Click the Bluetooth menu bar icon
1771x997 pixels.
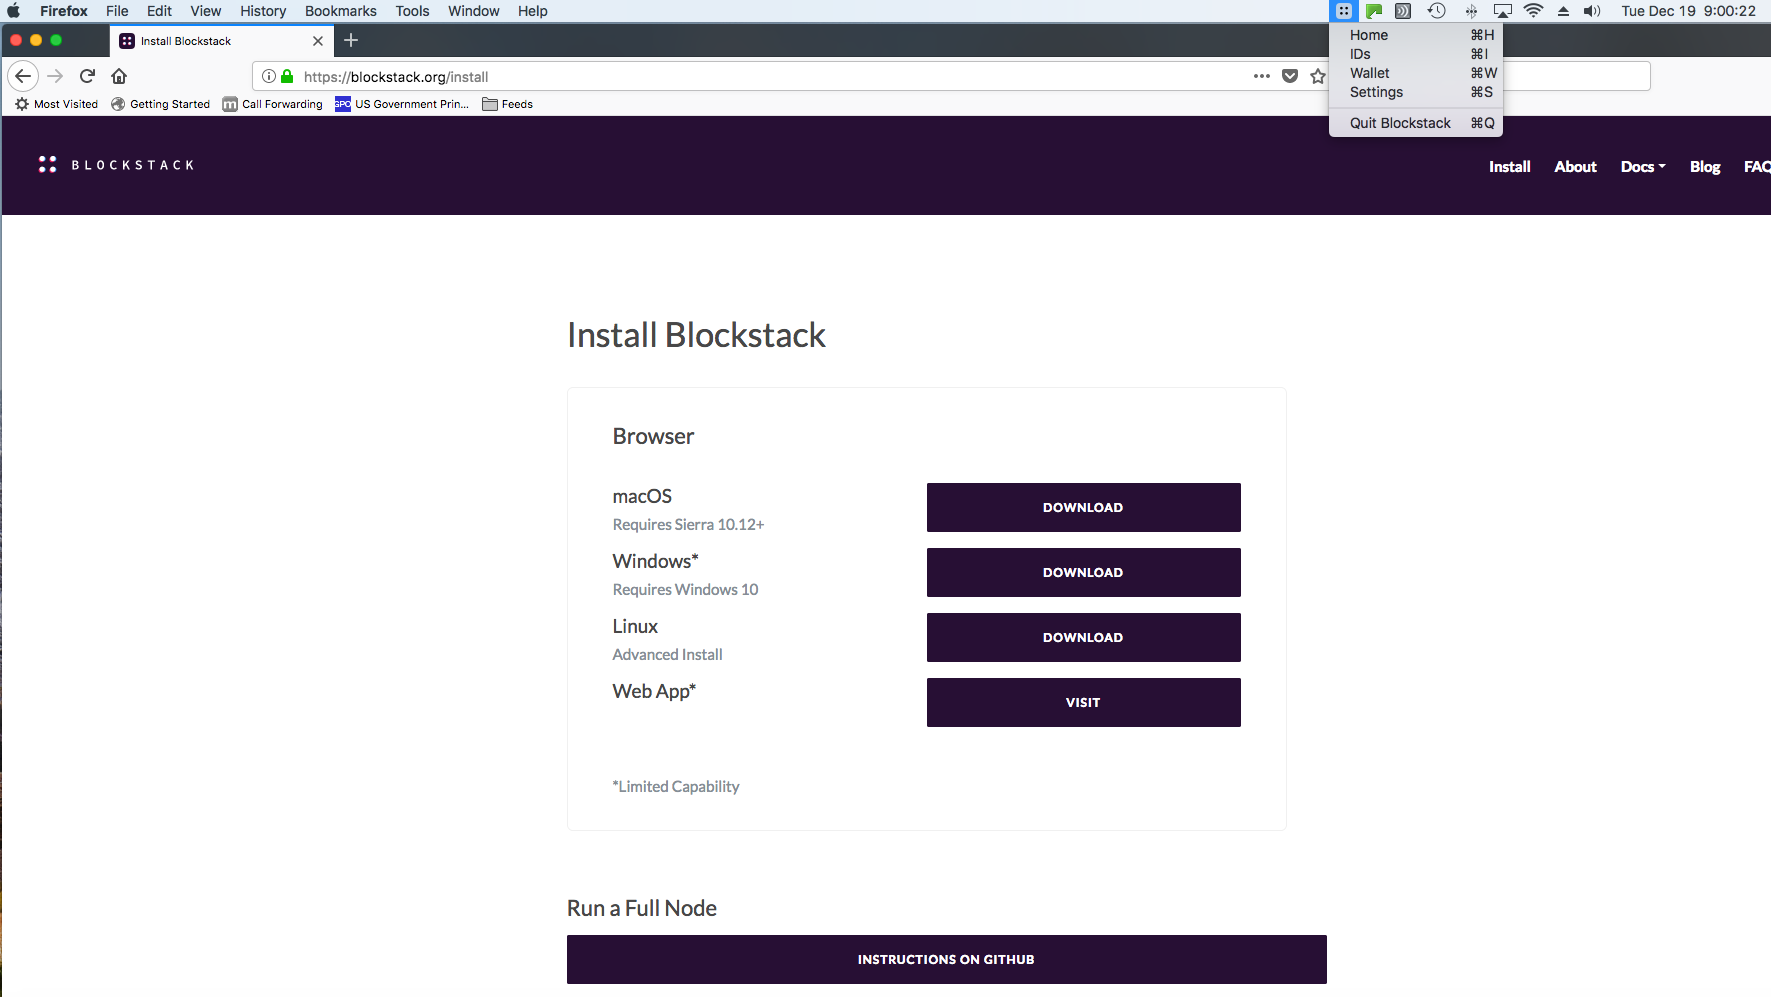coord(1471,11)
